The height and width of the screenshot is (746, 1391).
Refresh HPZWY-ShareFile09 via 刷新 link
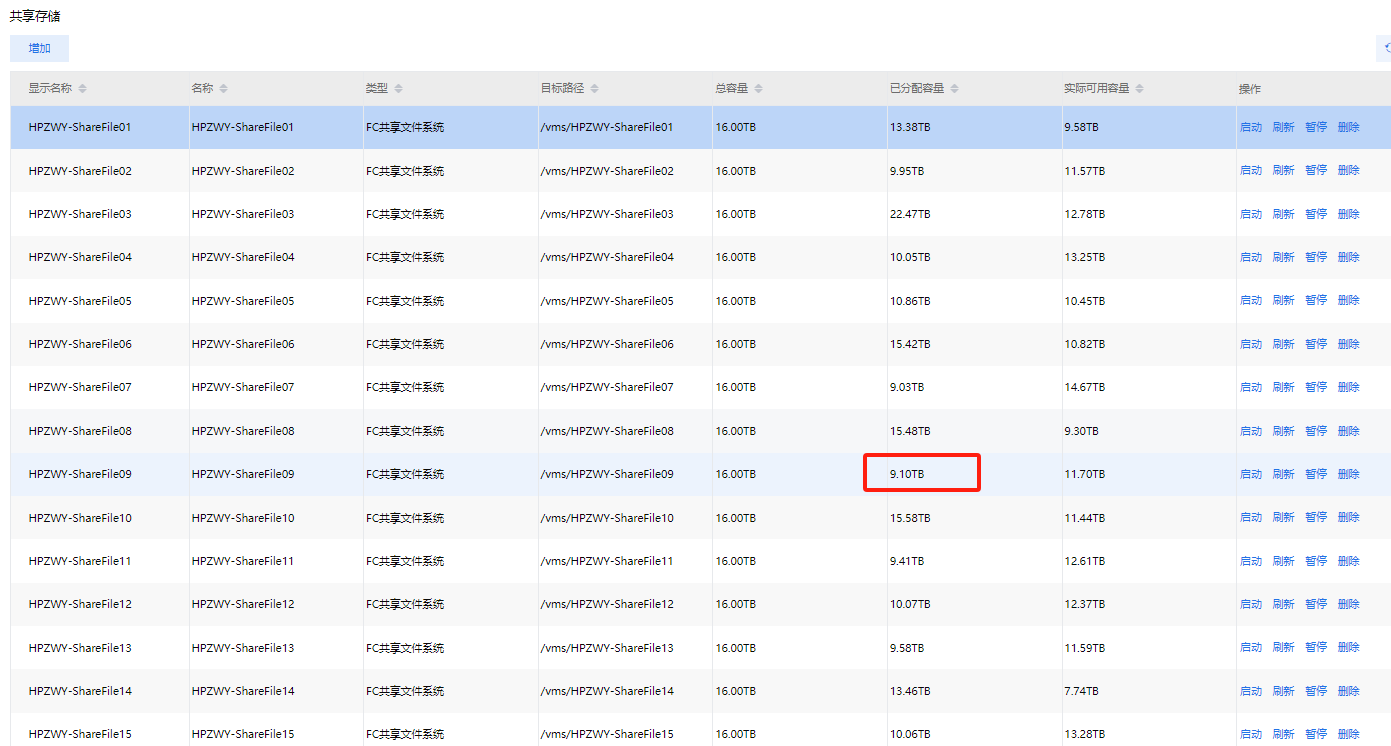[1283, 474]
